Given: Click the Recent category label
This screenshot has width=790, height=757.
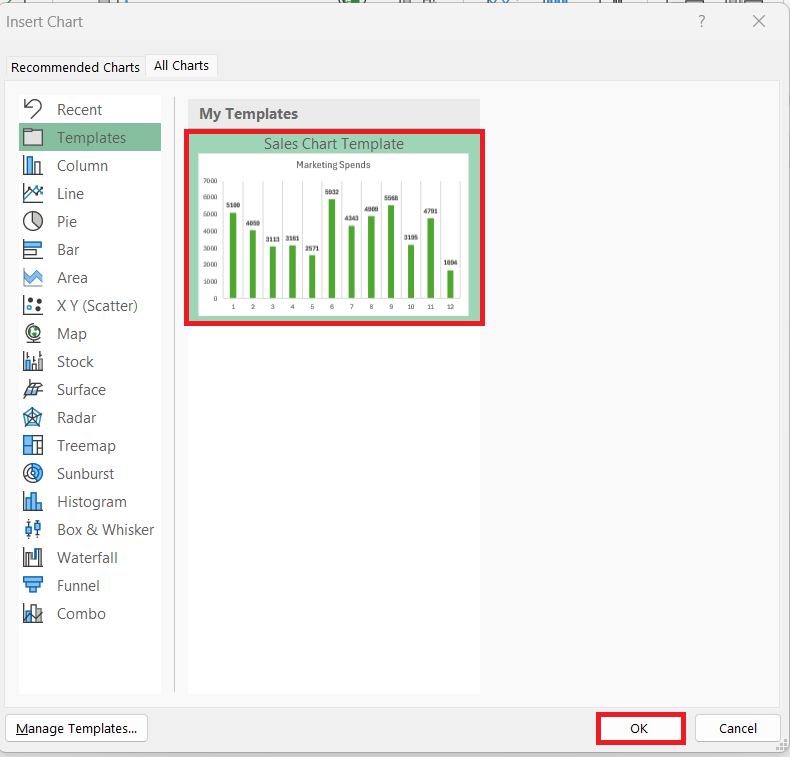Looking at the screenshot, I should [x=79, y=110].
